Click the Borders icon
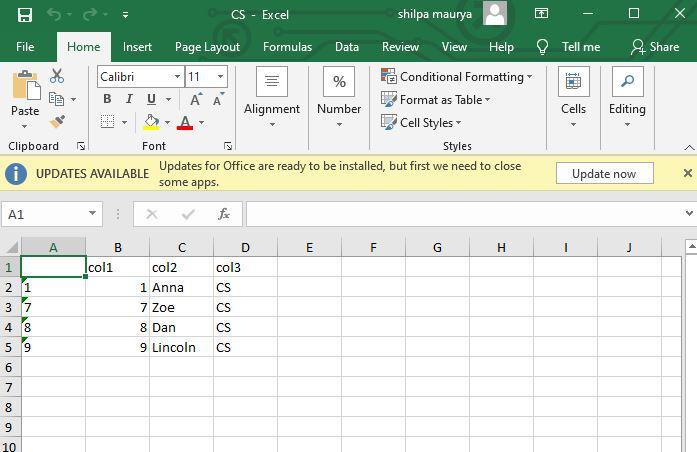This screenshot has height=452, width=697. coord(108,121)
